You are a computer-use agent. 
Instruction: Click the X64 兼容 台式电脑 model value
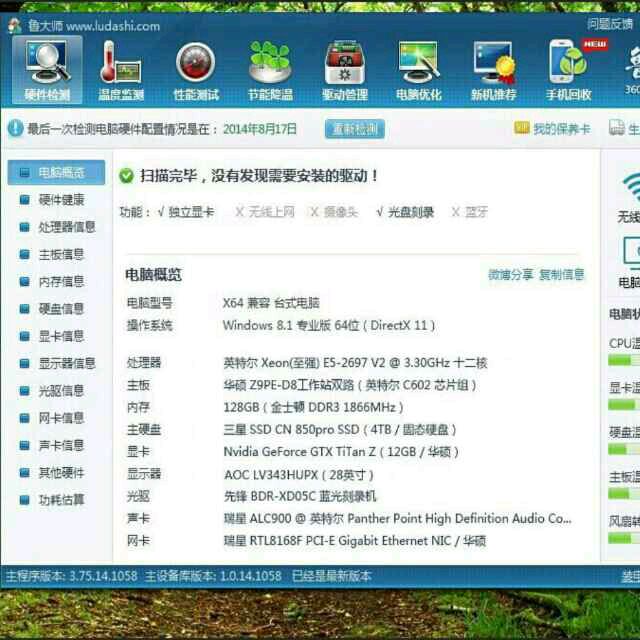(271, 303)
